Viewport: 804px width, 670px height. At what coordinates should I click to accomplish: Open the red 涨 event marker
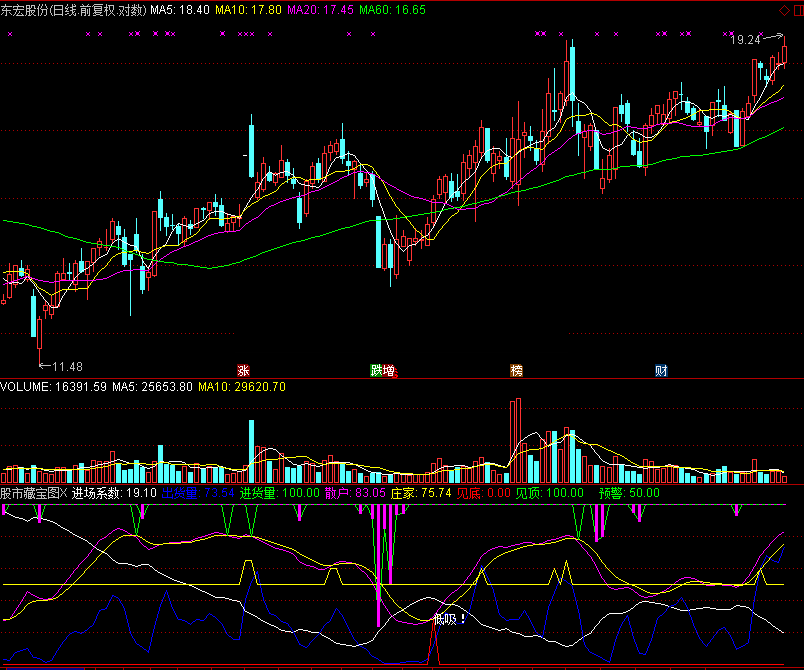[x=243, y=371]
